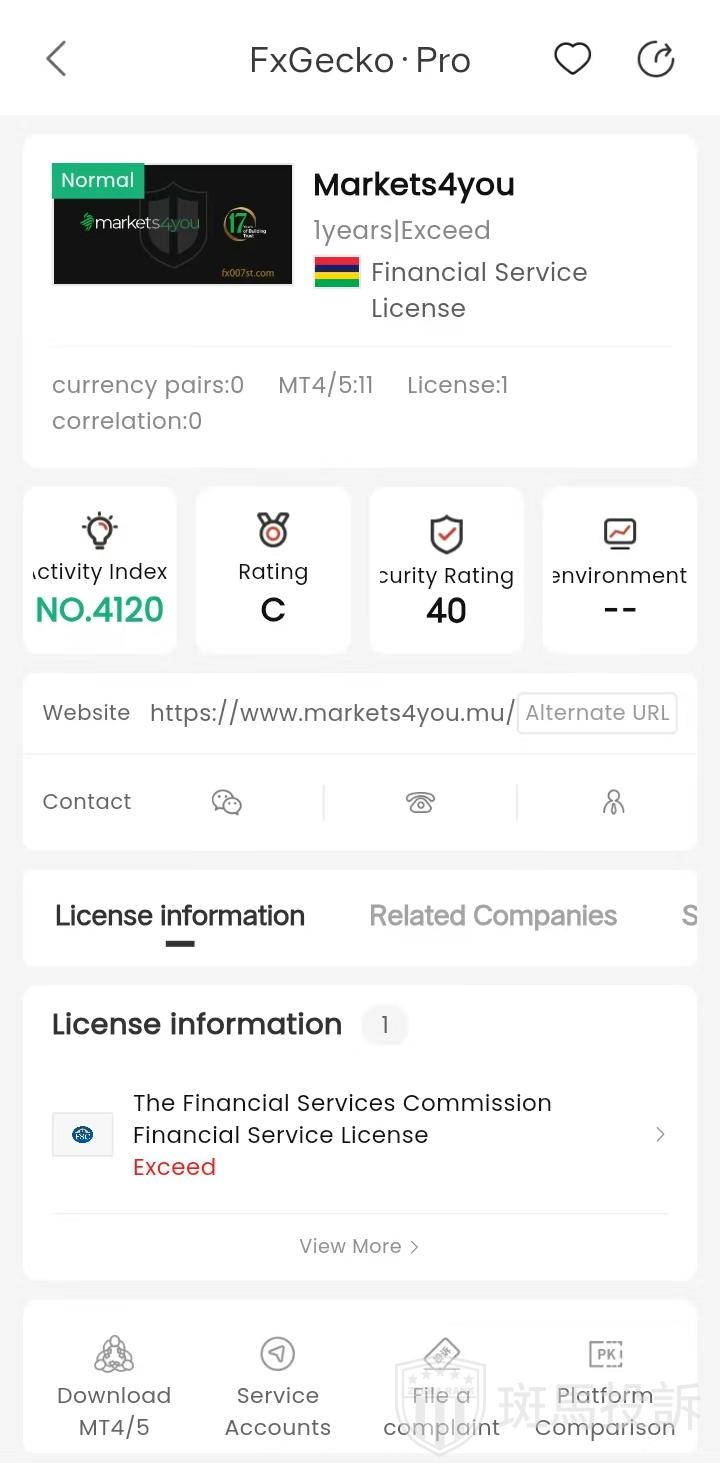This screenshot has width=720, height=1468.
Task: Tap the share icon
Action: 656,60
